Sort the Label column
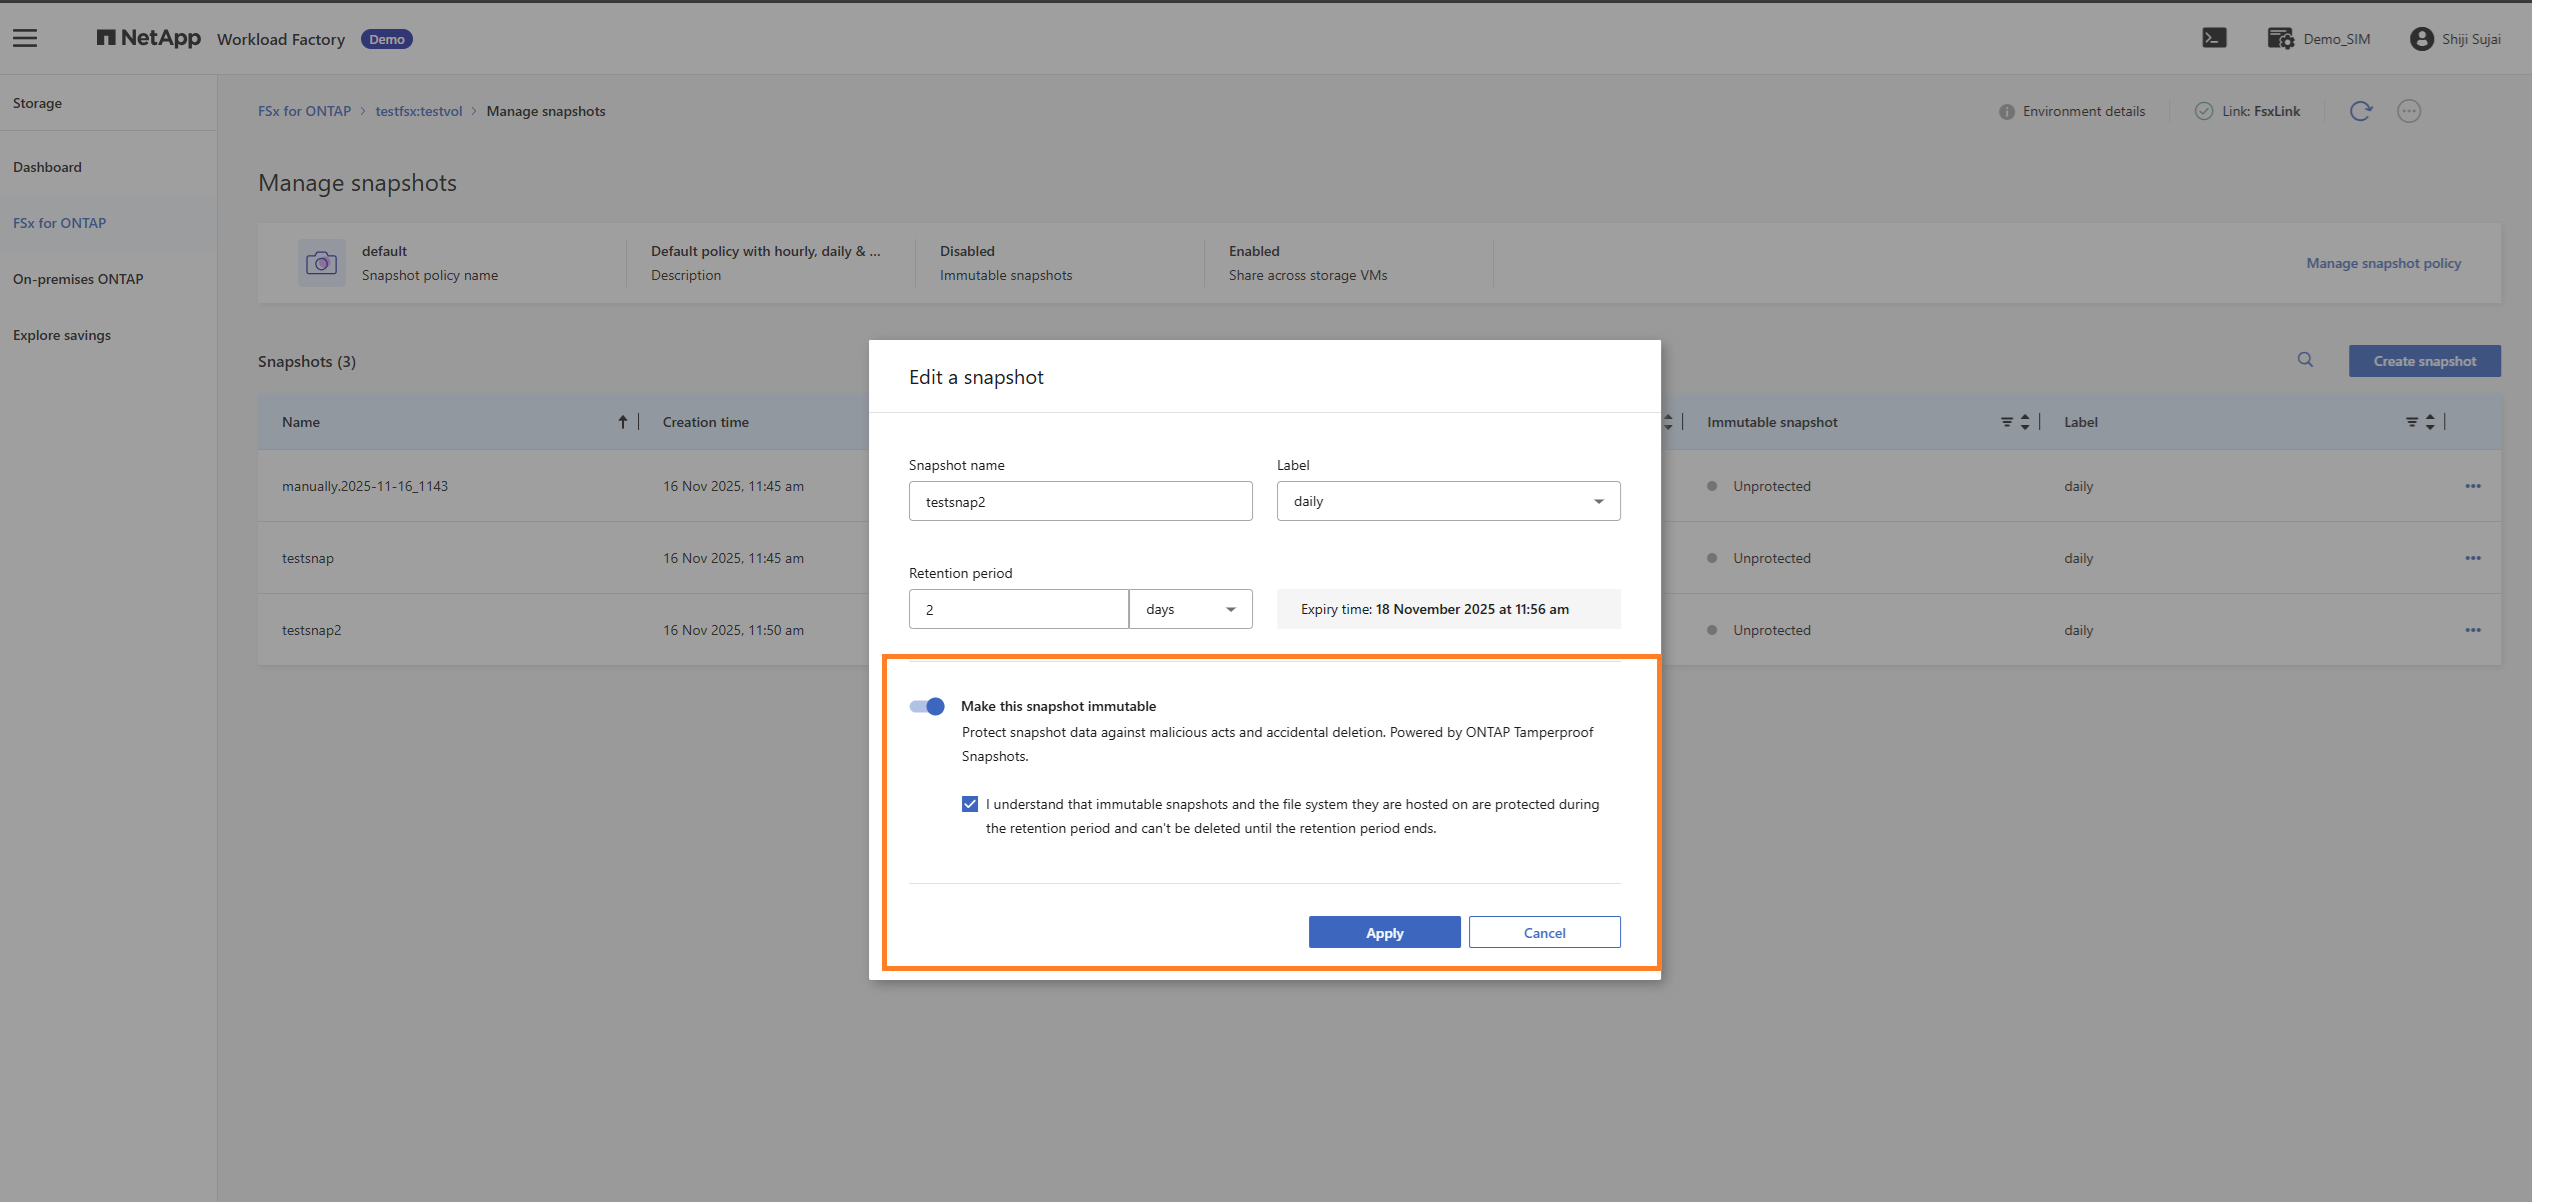The width and height of the screenshot is (2553, 1202). 2430,422
